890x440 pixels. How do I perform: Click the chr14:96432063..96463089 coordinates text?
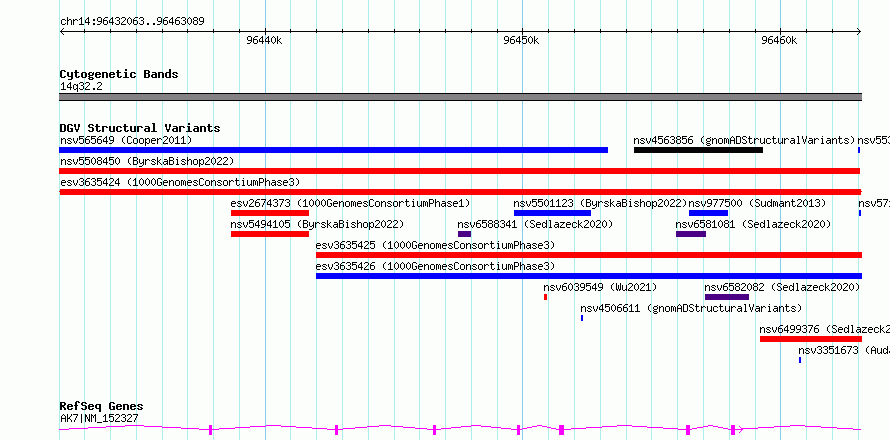coord(132,22)
